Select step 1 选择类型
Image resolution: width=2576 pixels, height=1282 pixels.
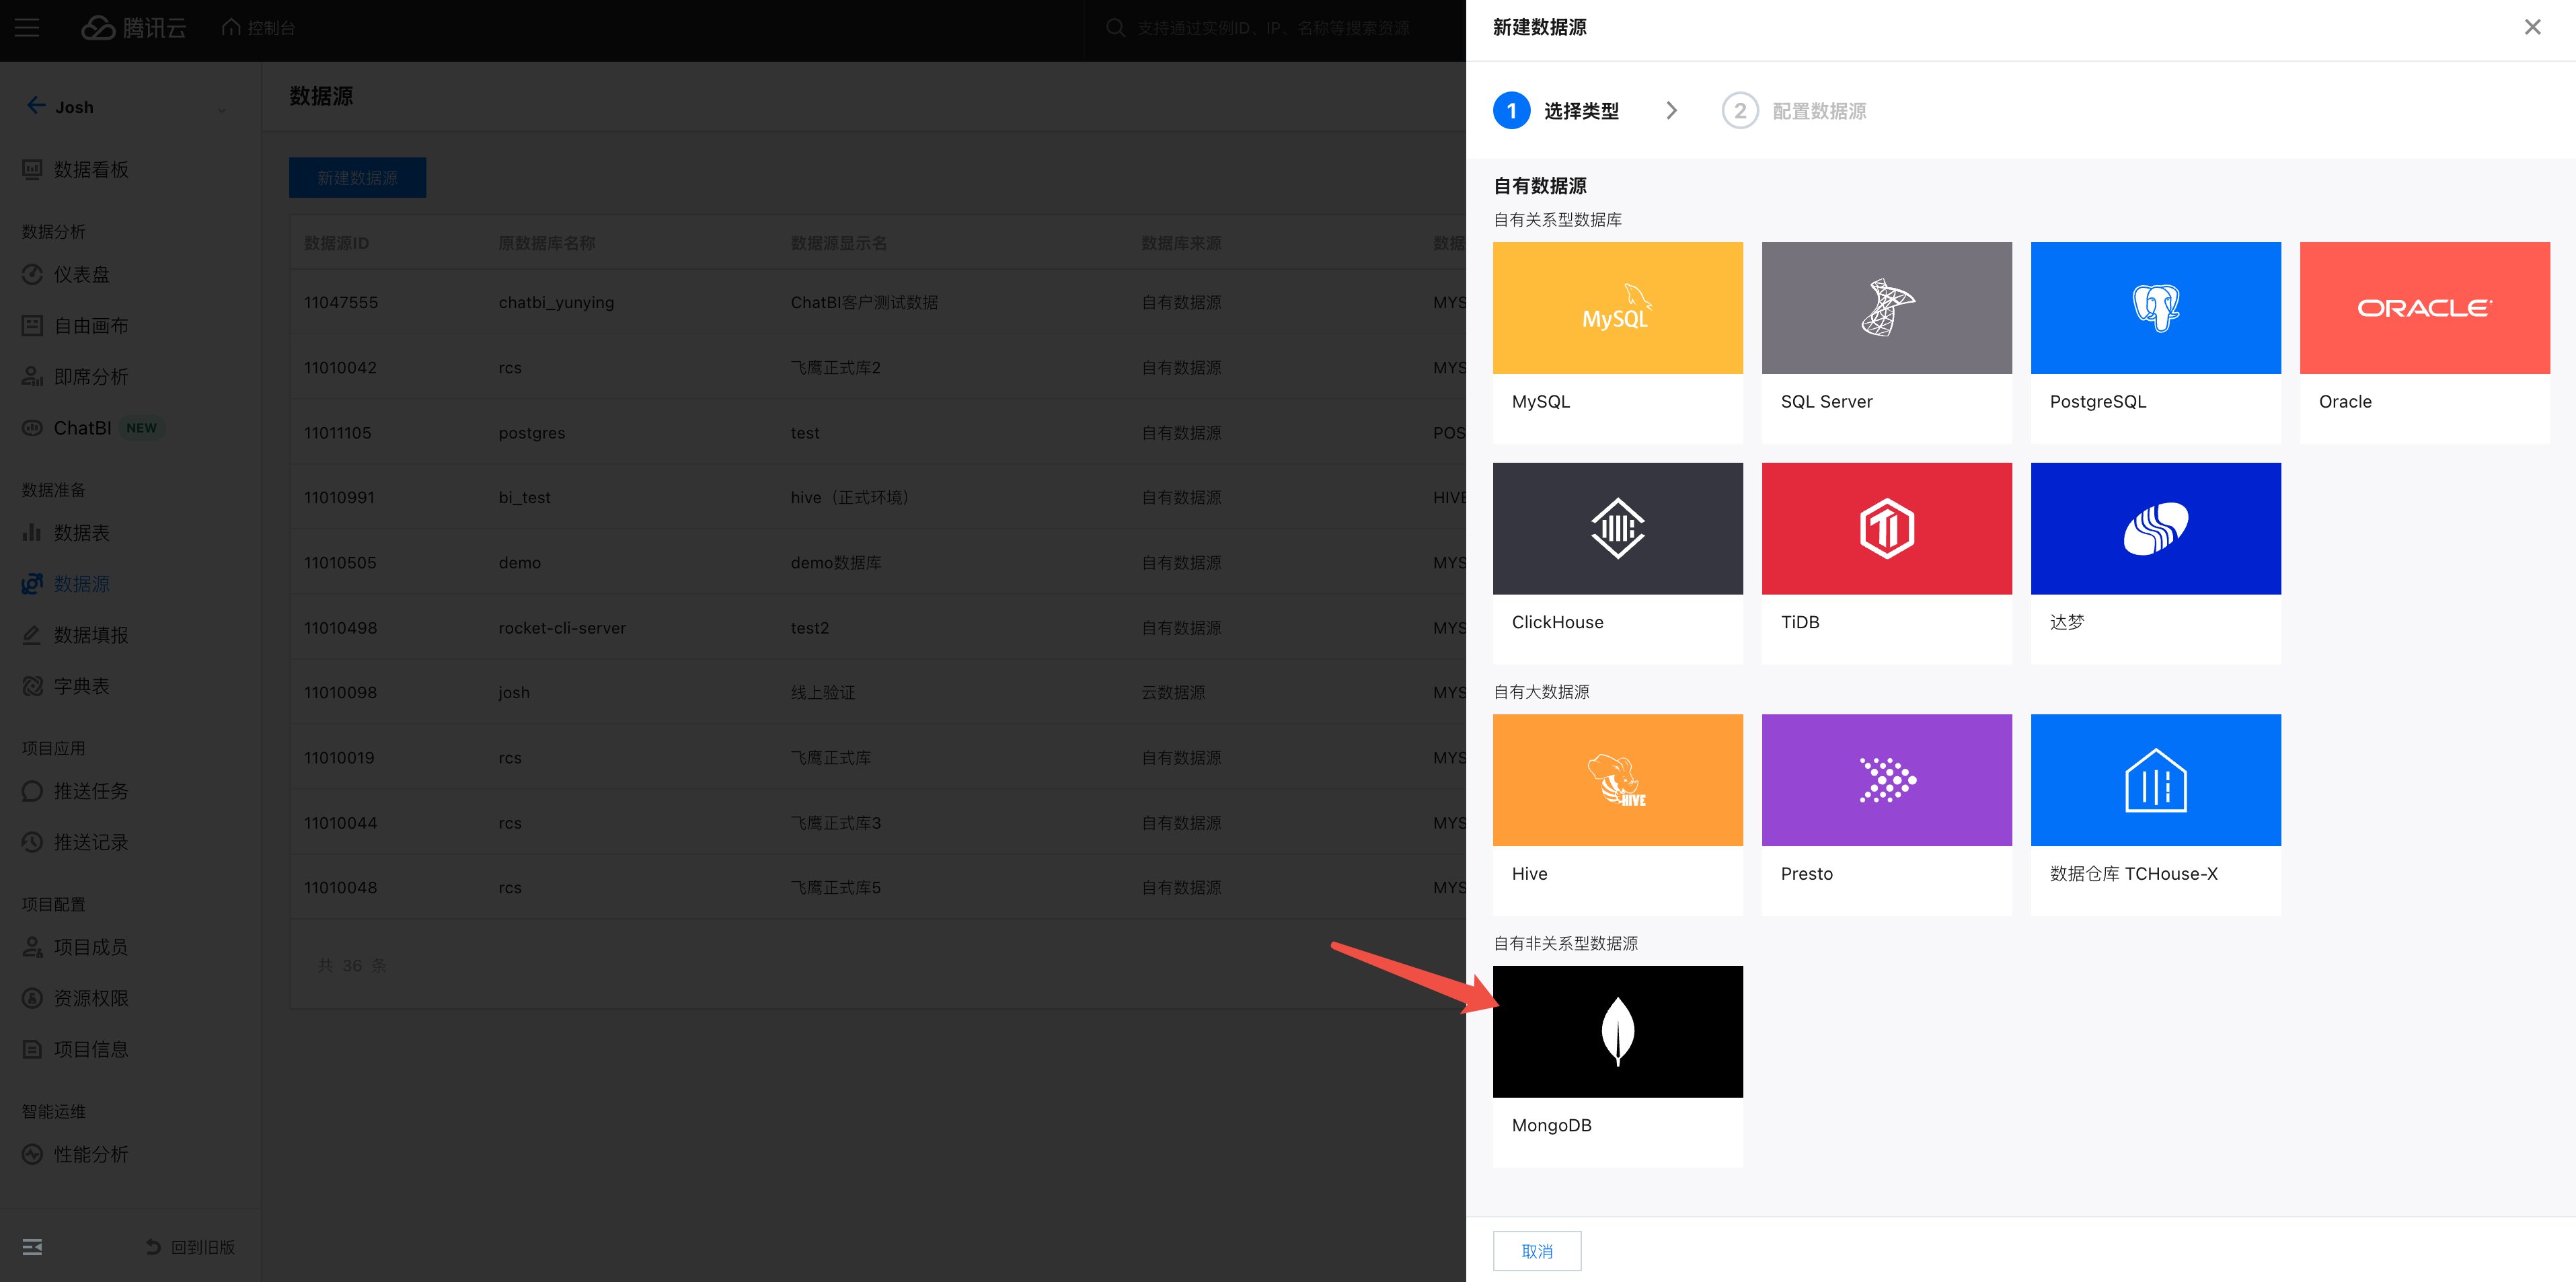1556,111
